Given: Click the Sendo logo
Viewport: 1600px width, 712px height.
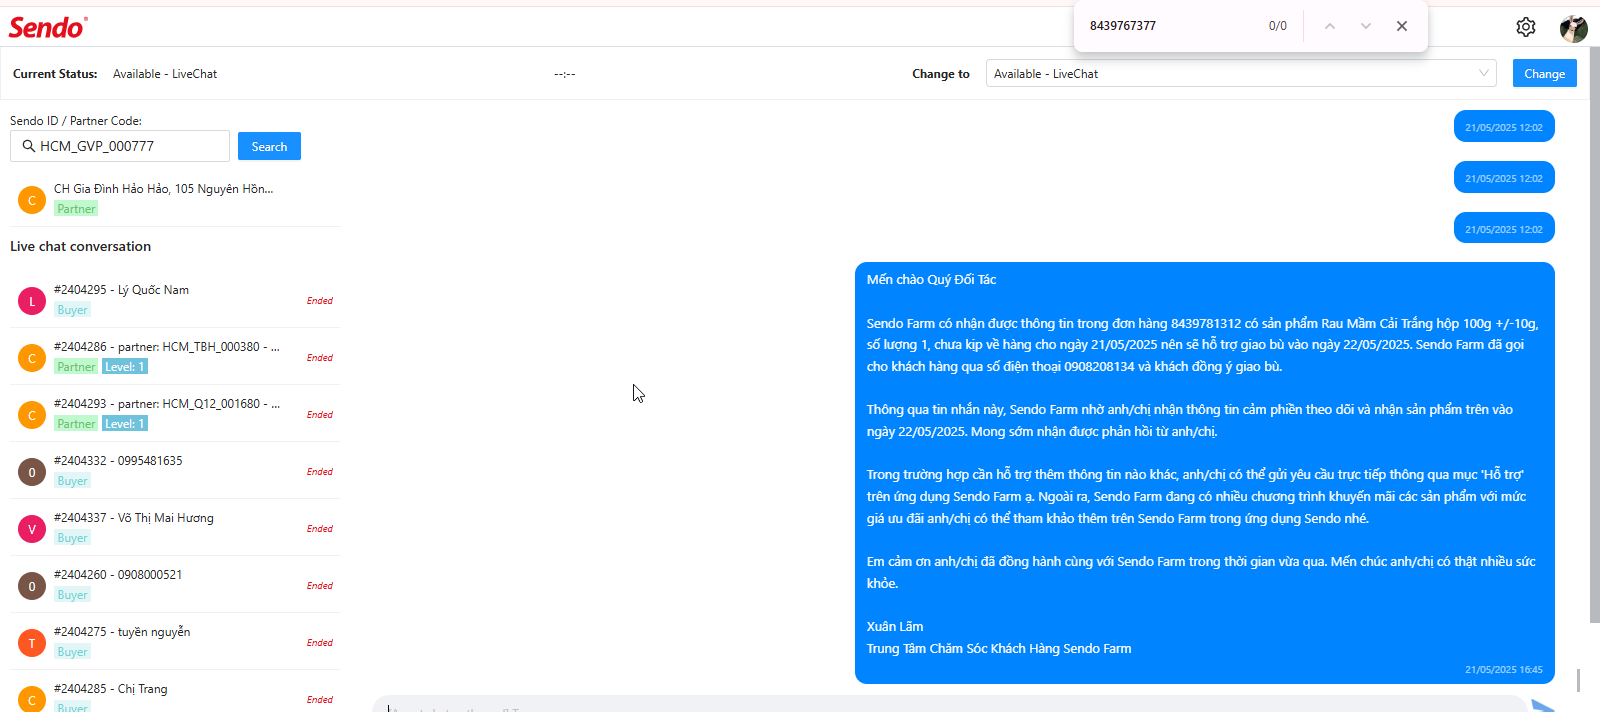Looking at the screenshot, I should point(48,27).
